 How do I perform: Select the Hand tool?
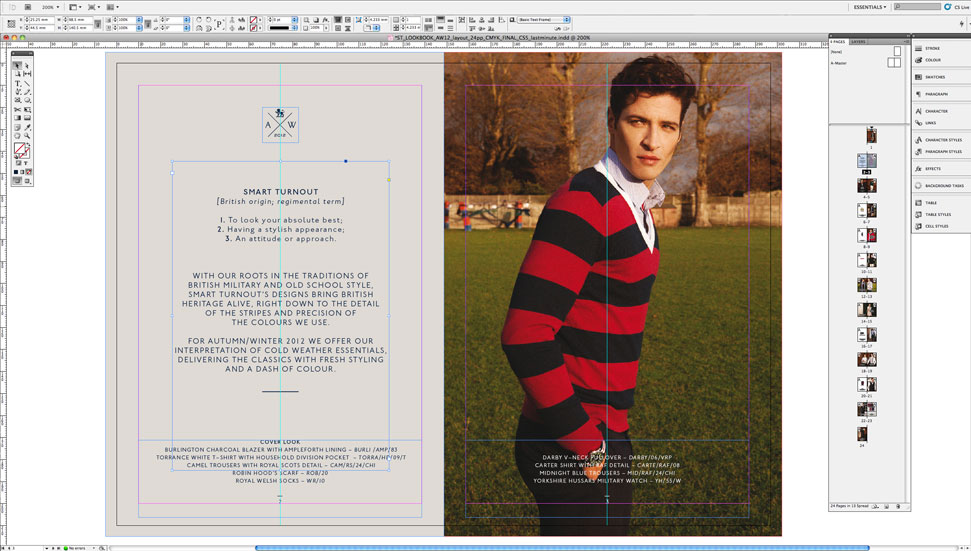click(17, 136)
